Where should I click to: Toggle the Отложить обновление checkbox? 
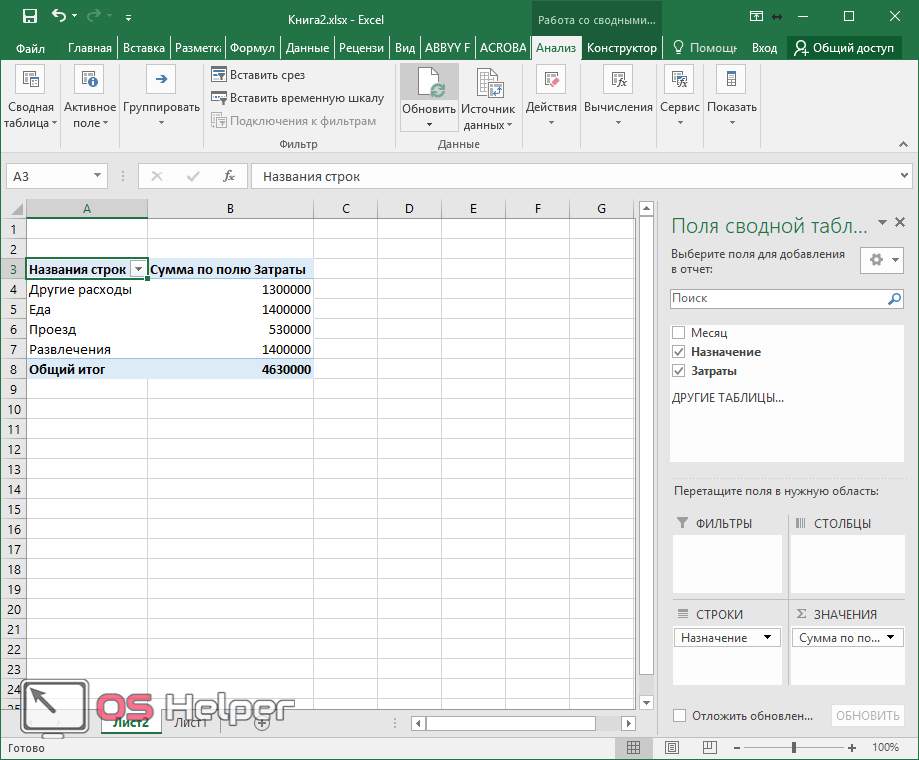point(679,716)
